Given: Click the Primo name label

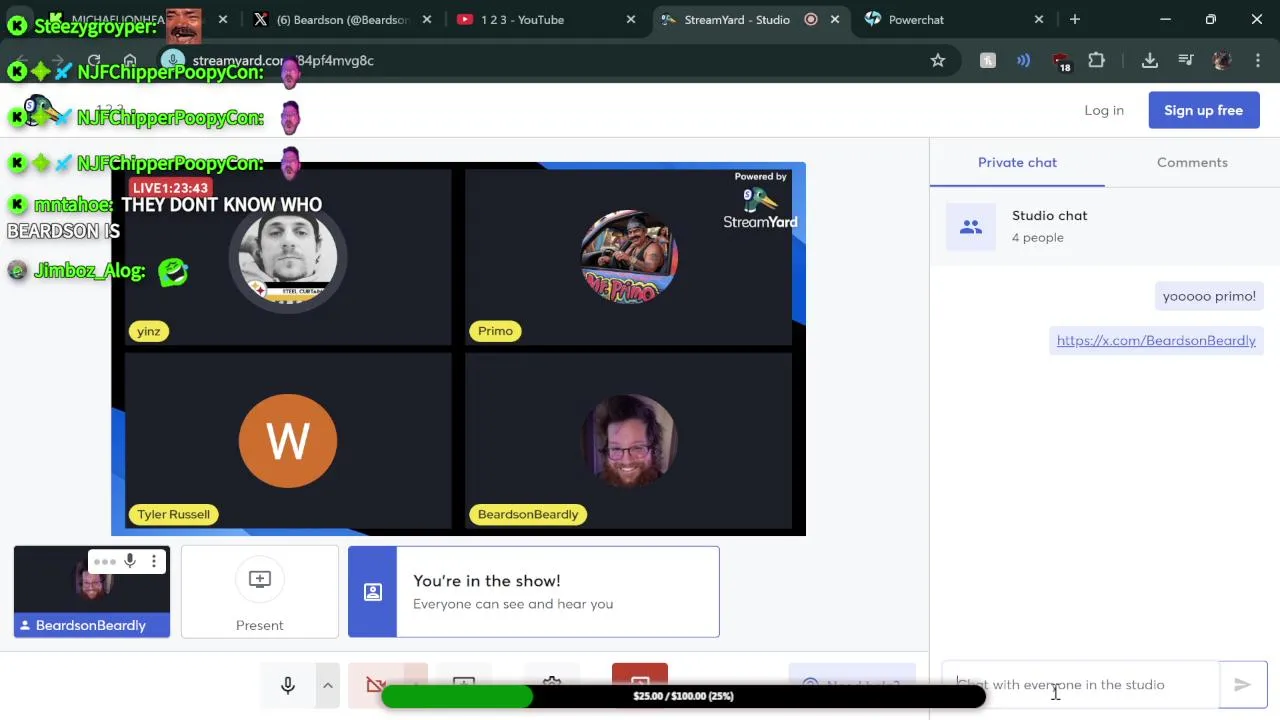Looking at the screenshot, I should tap(495, 331).
